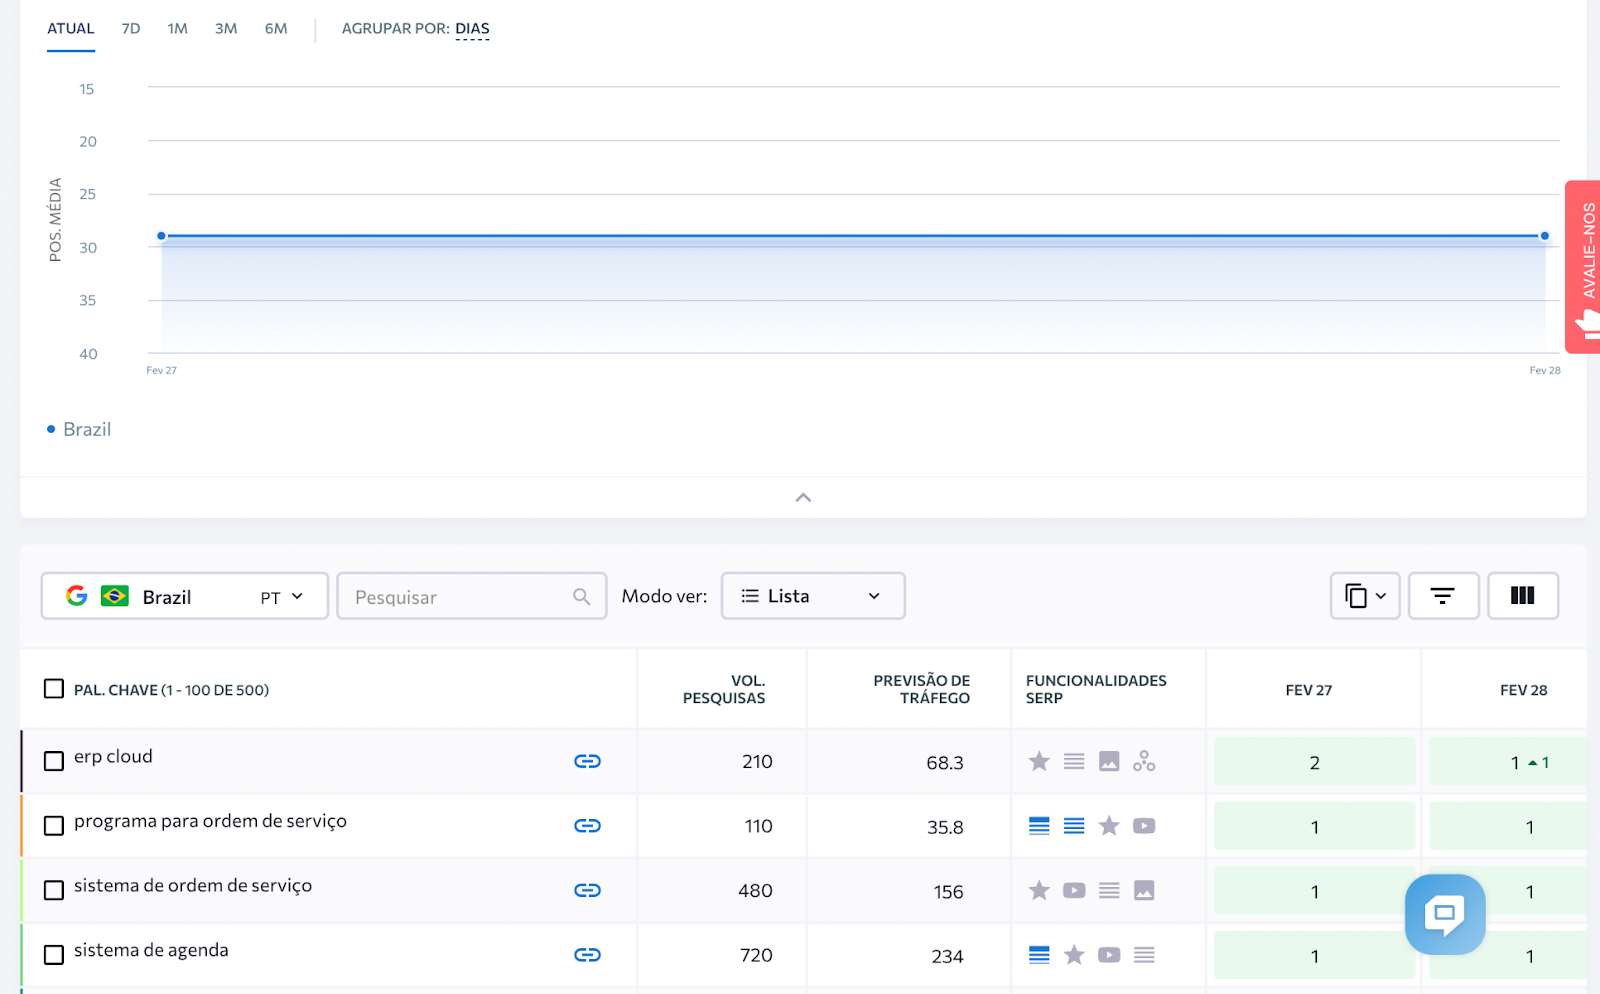Click the search magnifier icon
The height and width of the screenshot is (994, 1600).
coord(581,597)
